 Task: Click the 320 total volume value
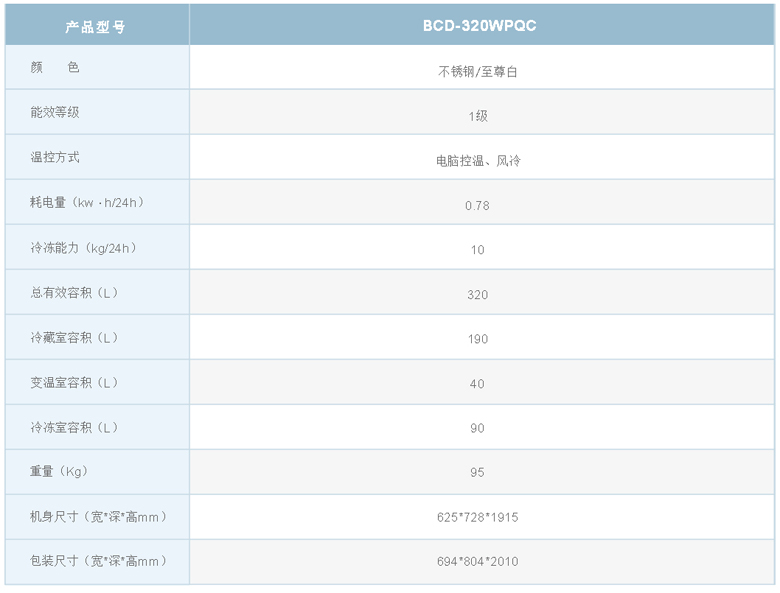(477, 295)
